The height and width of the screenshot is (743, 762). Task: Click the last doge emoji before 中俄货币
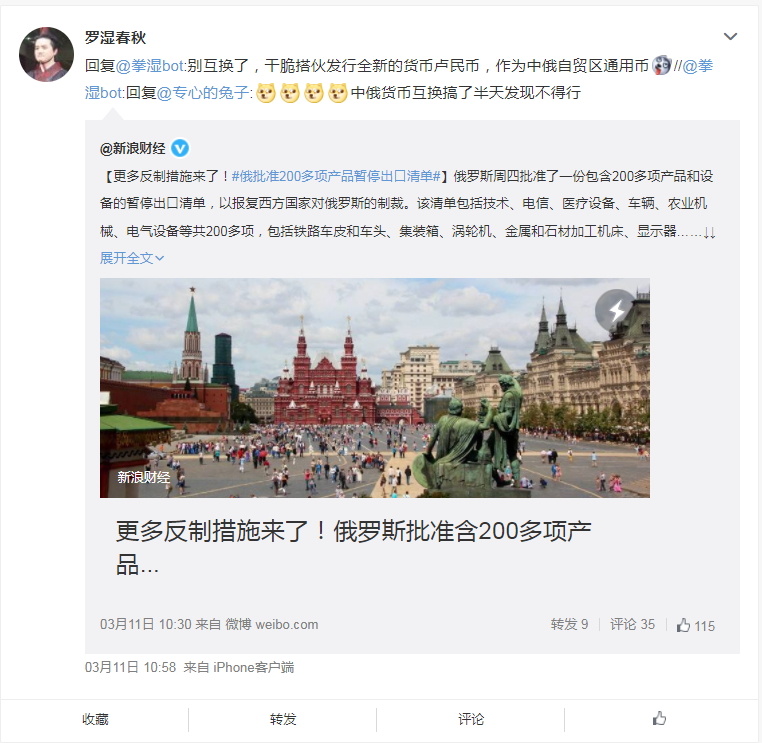pos(338,93)
